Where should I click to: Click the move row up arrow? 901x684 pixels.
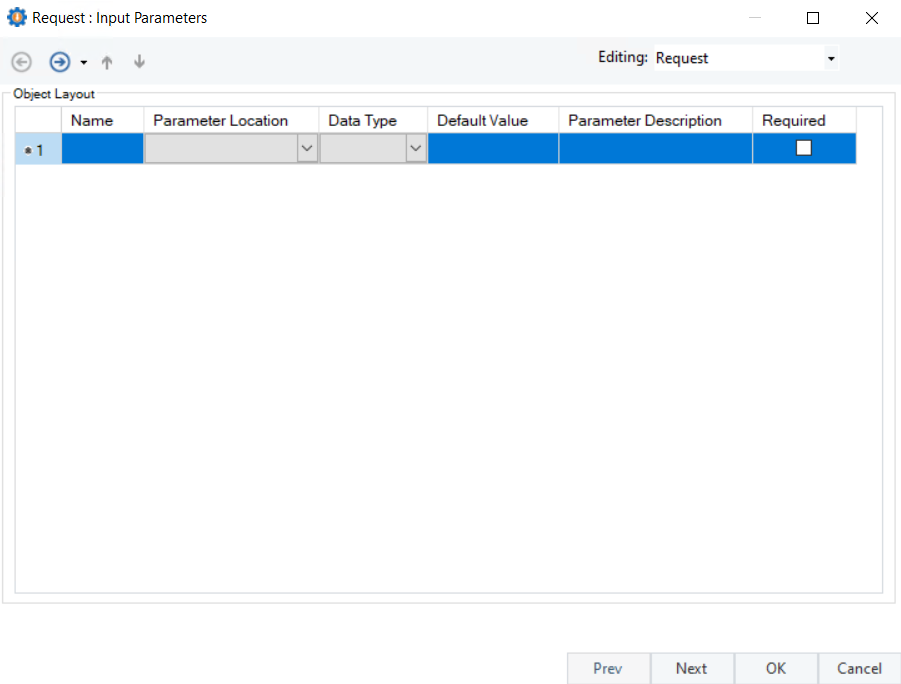pos(107,62)
